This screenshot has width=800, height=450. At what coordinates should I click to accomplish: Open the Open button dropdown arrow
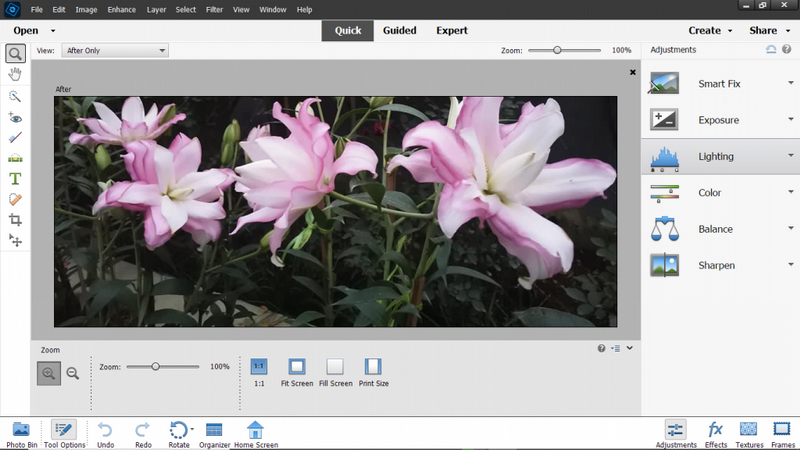click(x=53, y=31)
